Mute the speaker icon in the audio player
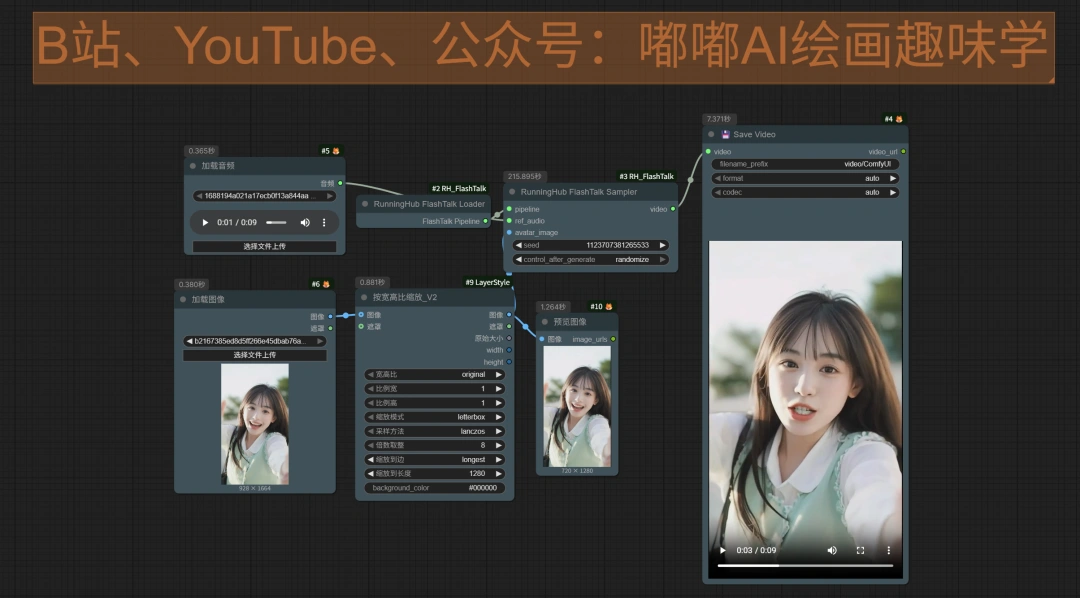Viewport: 1080px width, 598px height. (304, 222)
